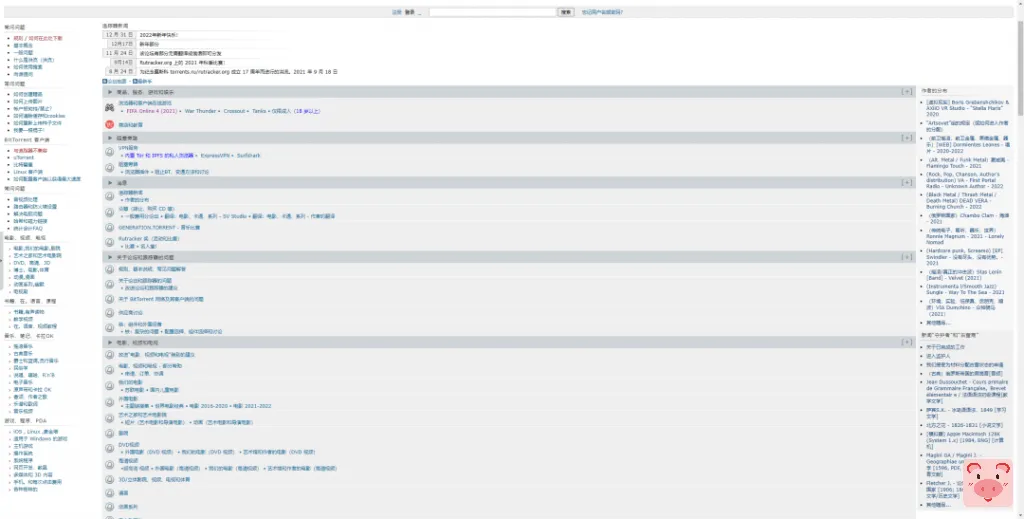
Task: Click the search text field in the top bar
Action: coord(492,12)
